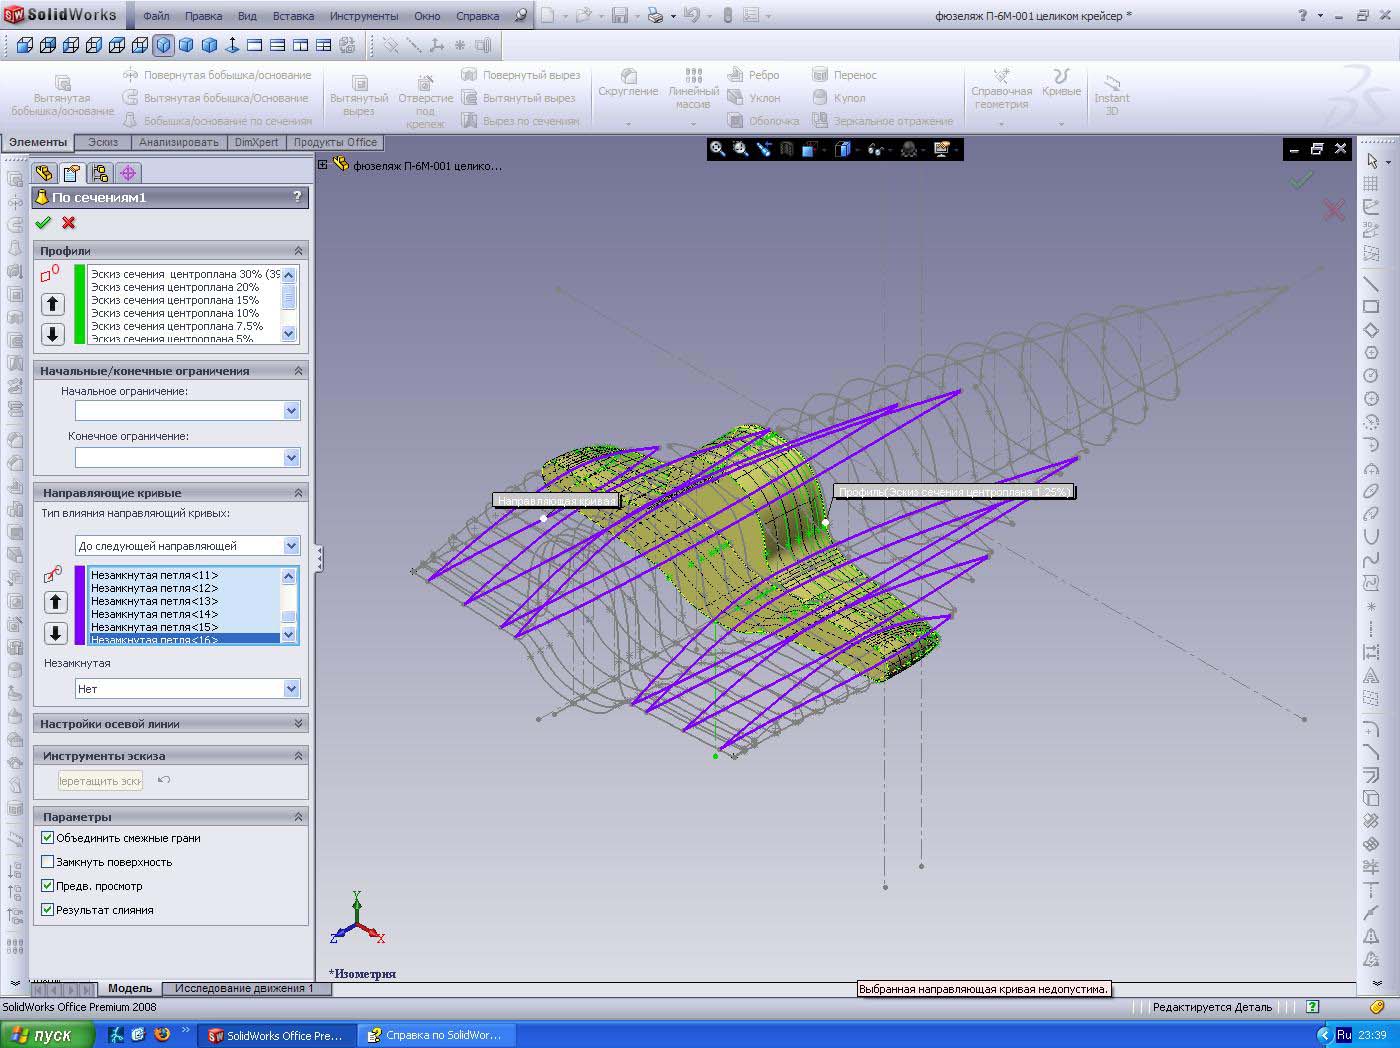The height and width of the screenshot is (1048, 1400).
Task: Click the Windows пуск start button
Action: click(x=42, y=1035)
